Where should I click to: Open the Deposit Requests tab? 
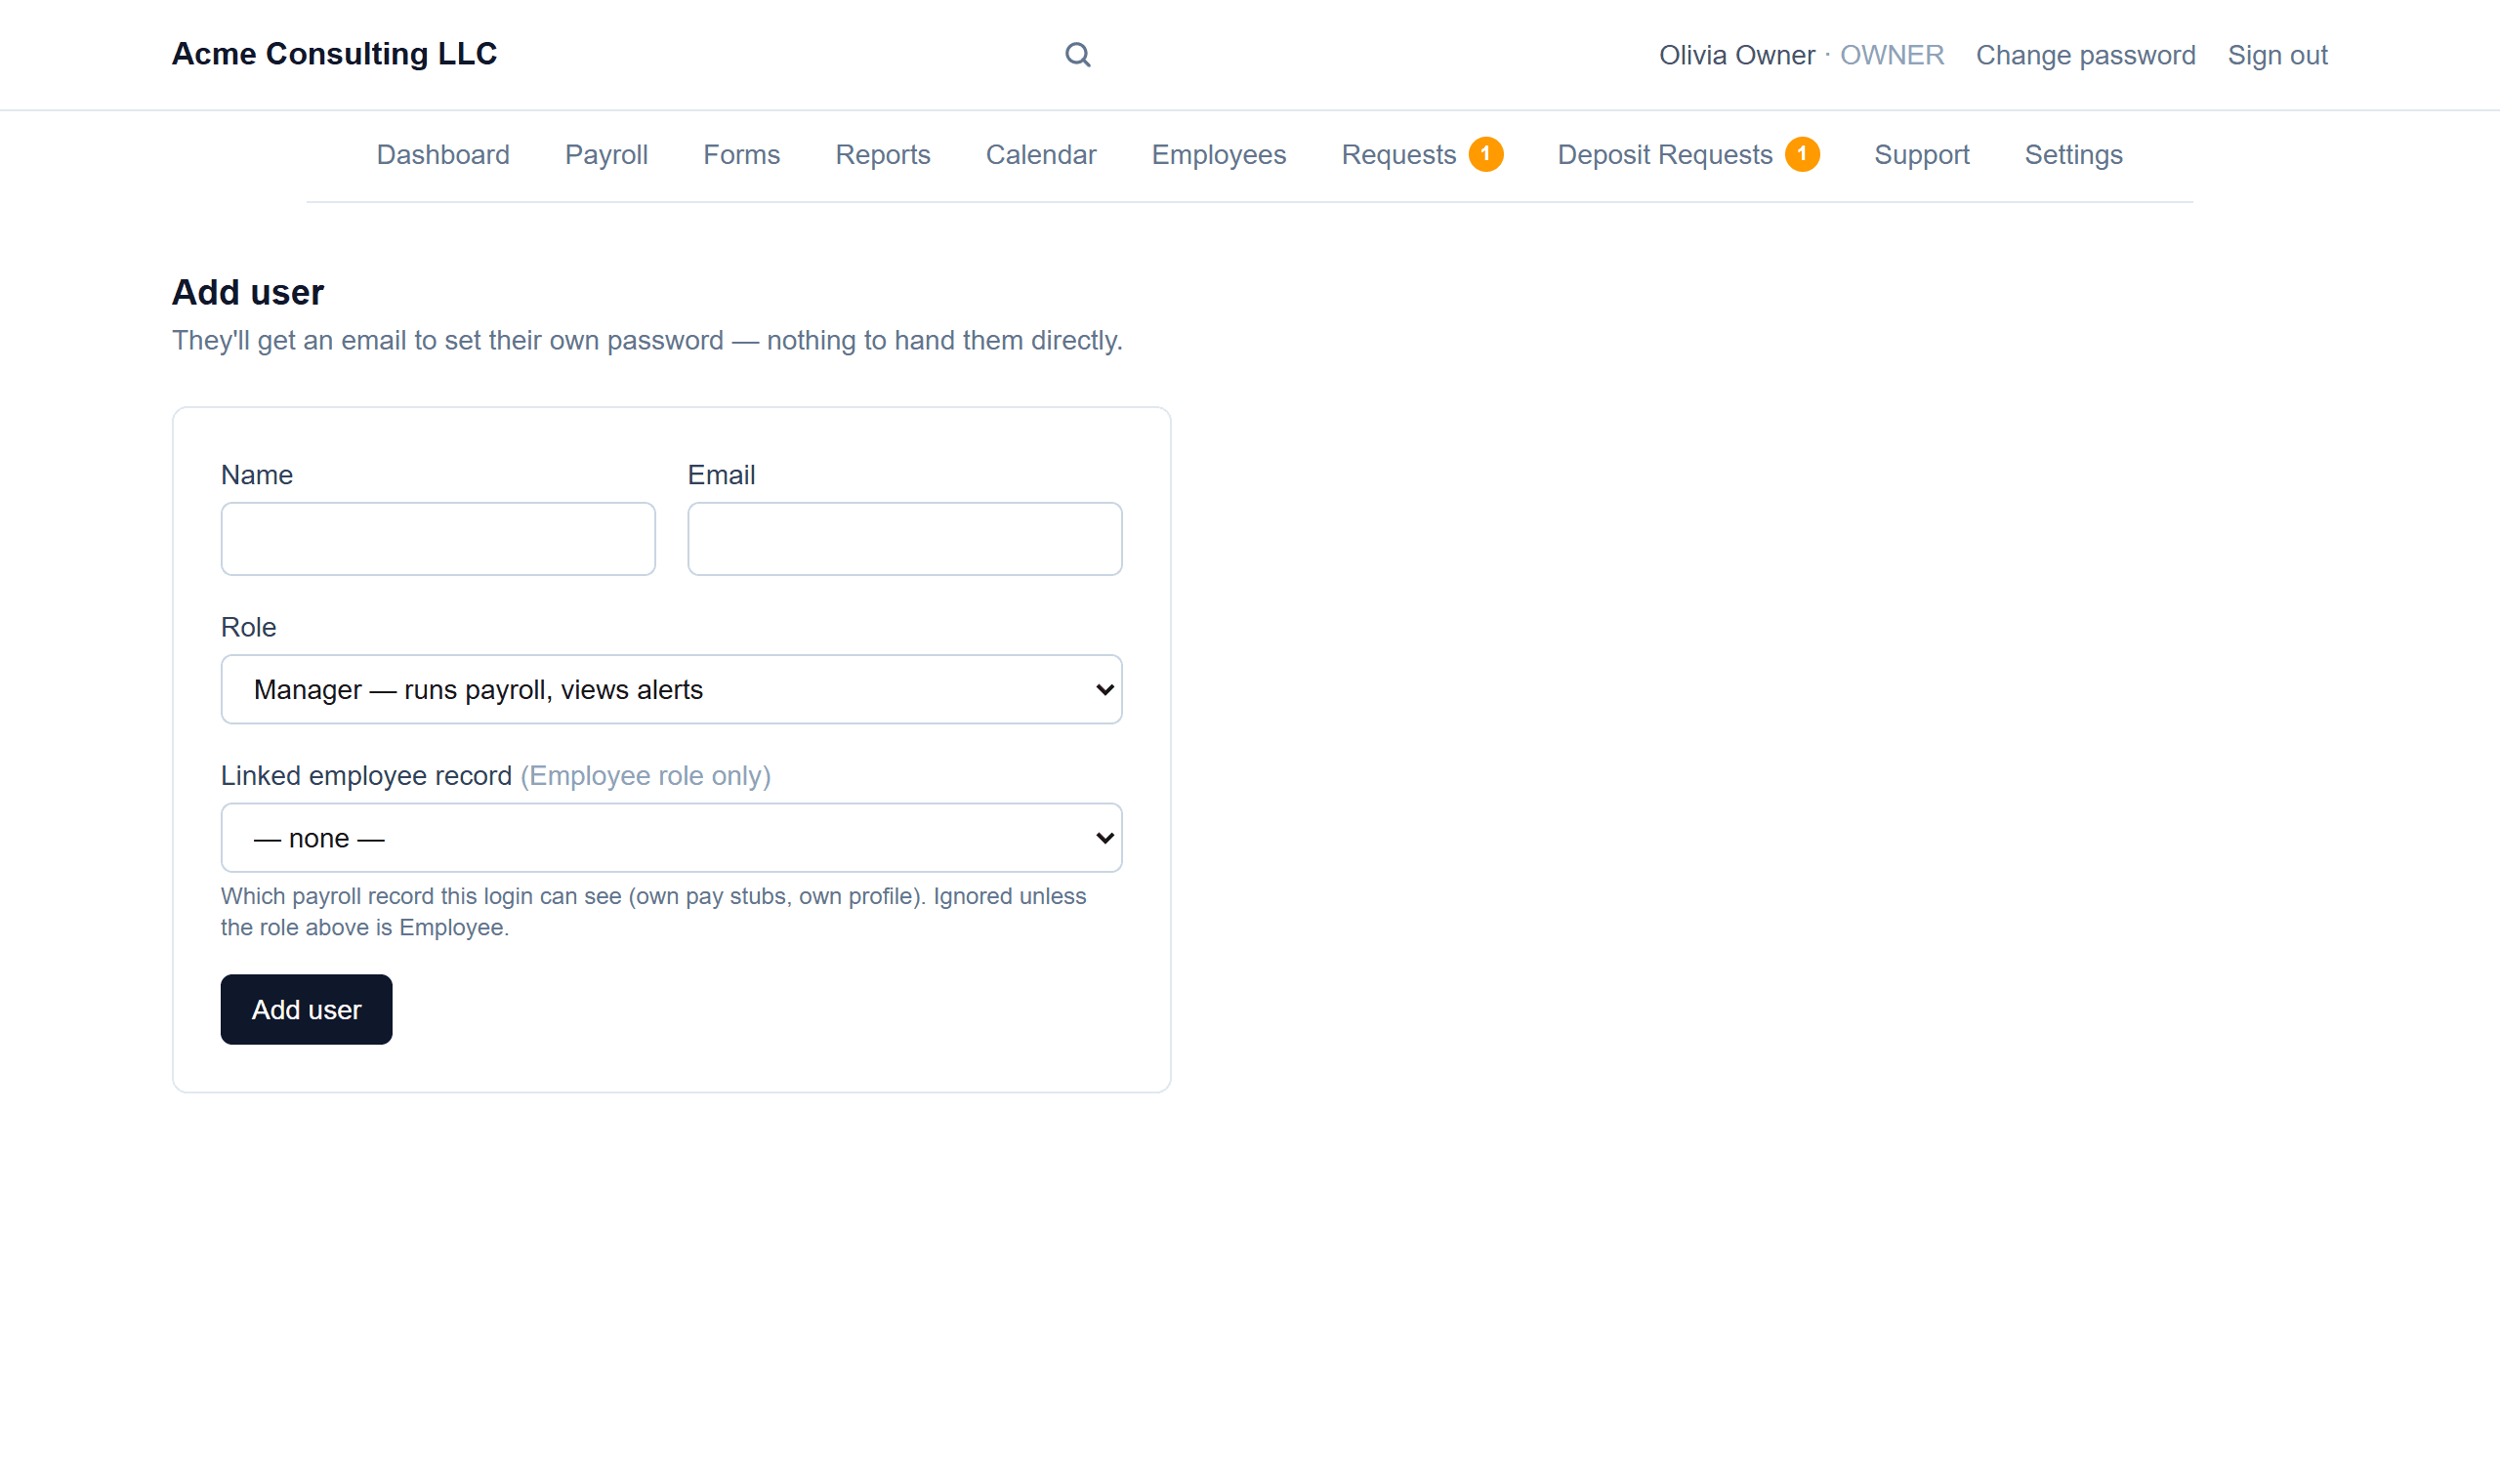(1664, 155)
